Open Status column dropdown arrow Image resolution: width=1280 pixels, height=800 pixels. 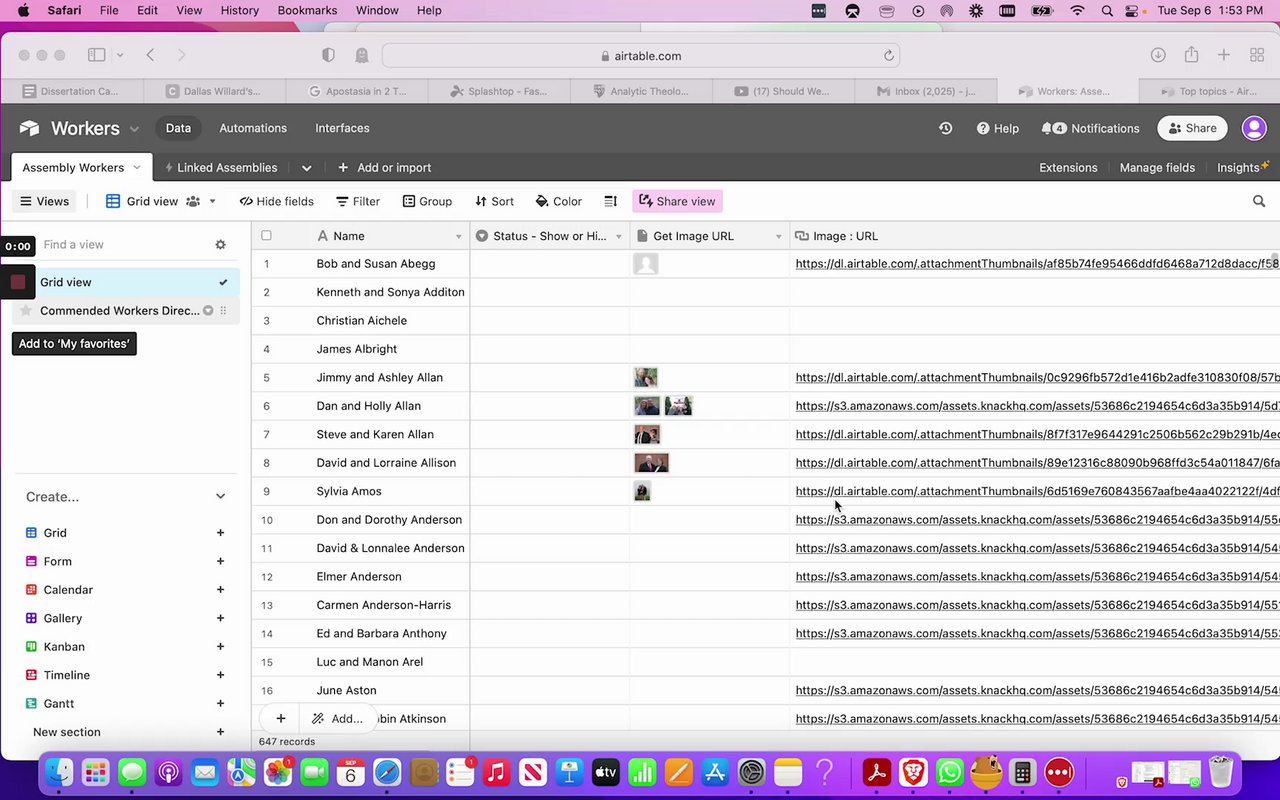click(619, 237)
